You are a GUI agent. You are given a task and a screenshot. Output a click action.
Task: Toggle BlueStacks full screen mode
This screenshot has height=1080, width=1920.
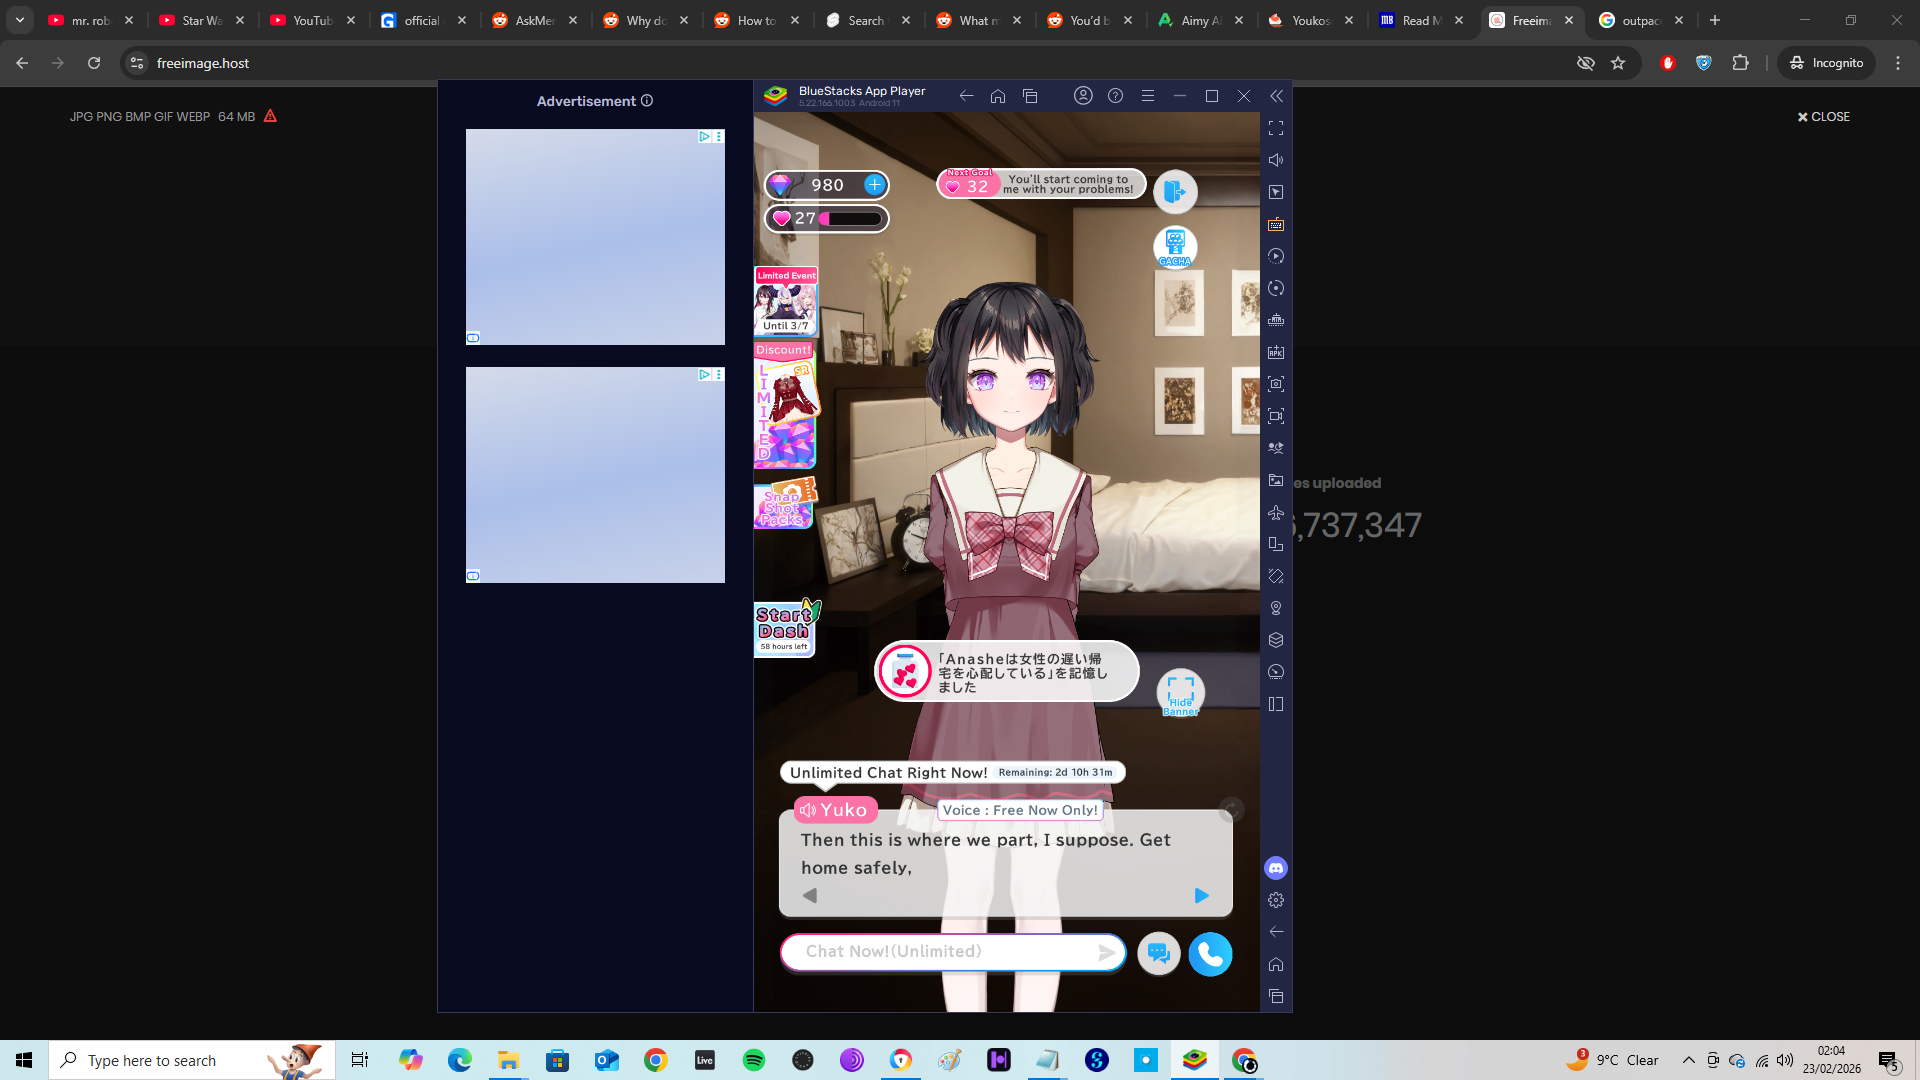pyautogui.click(x=1276, y=128)
